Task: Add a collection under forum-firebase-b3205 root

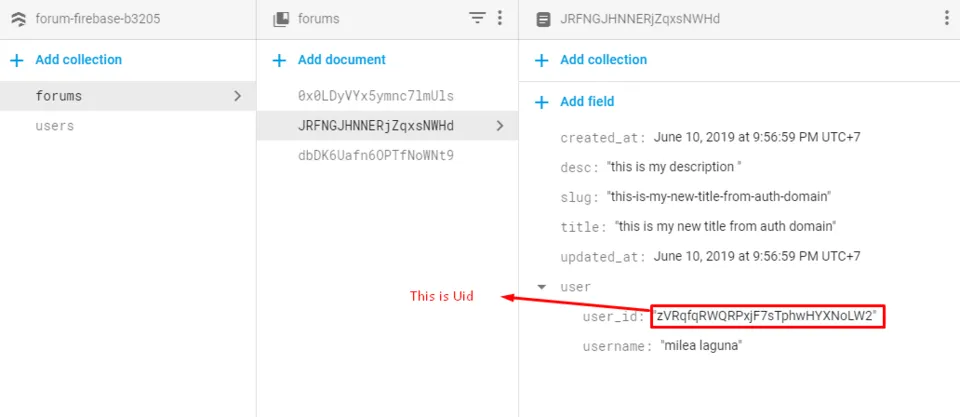Action: [78, 59]
